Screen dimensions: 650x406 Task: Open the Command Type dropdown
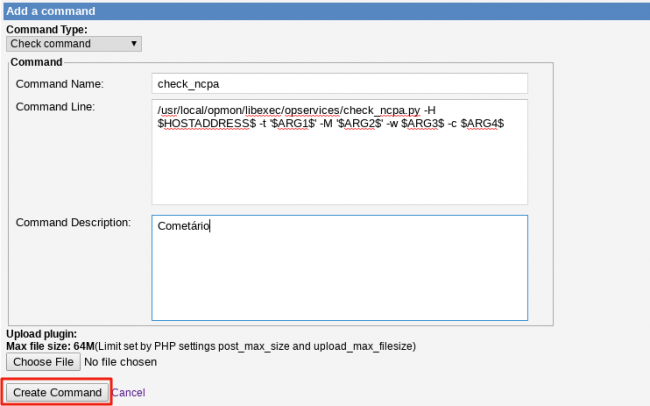pyautogui.click(x=73, y=44)
